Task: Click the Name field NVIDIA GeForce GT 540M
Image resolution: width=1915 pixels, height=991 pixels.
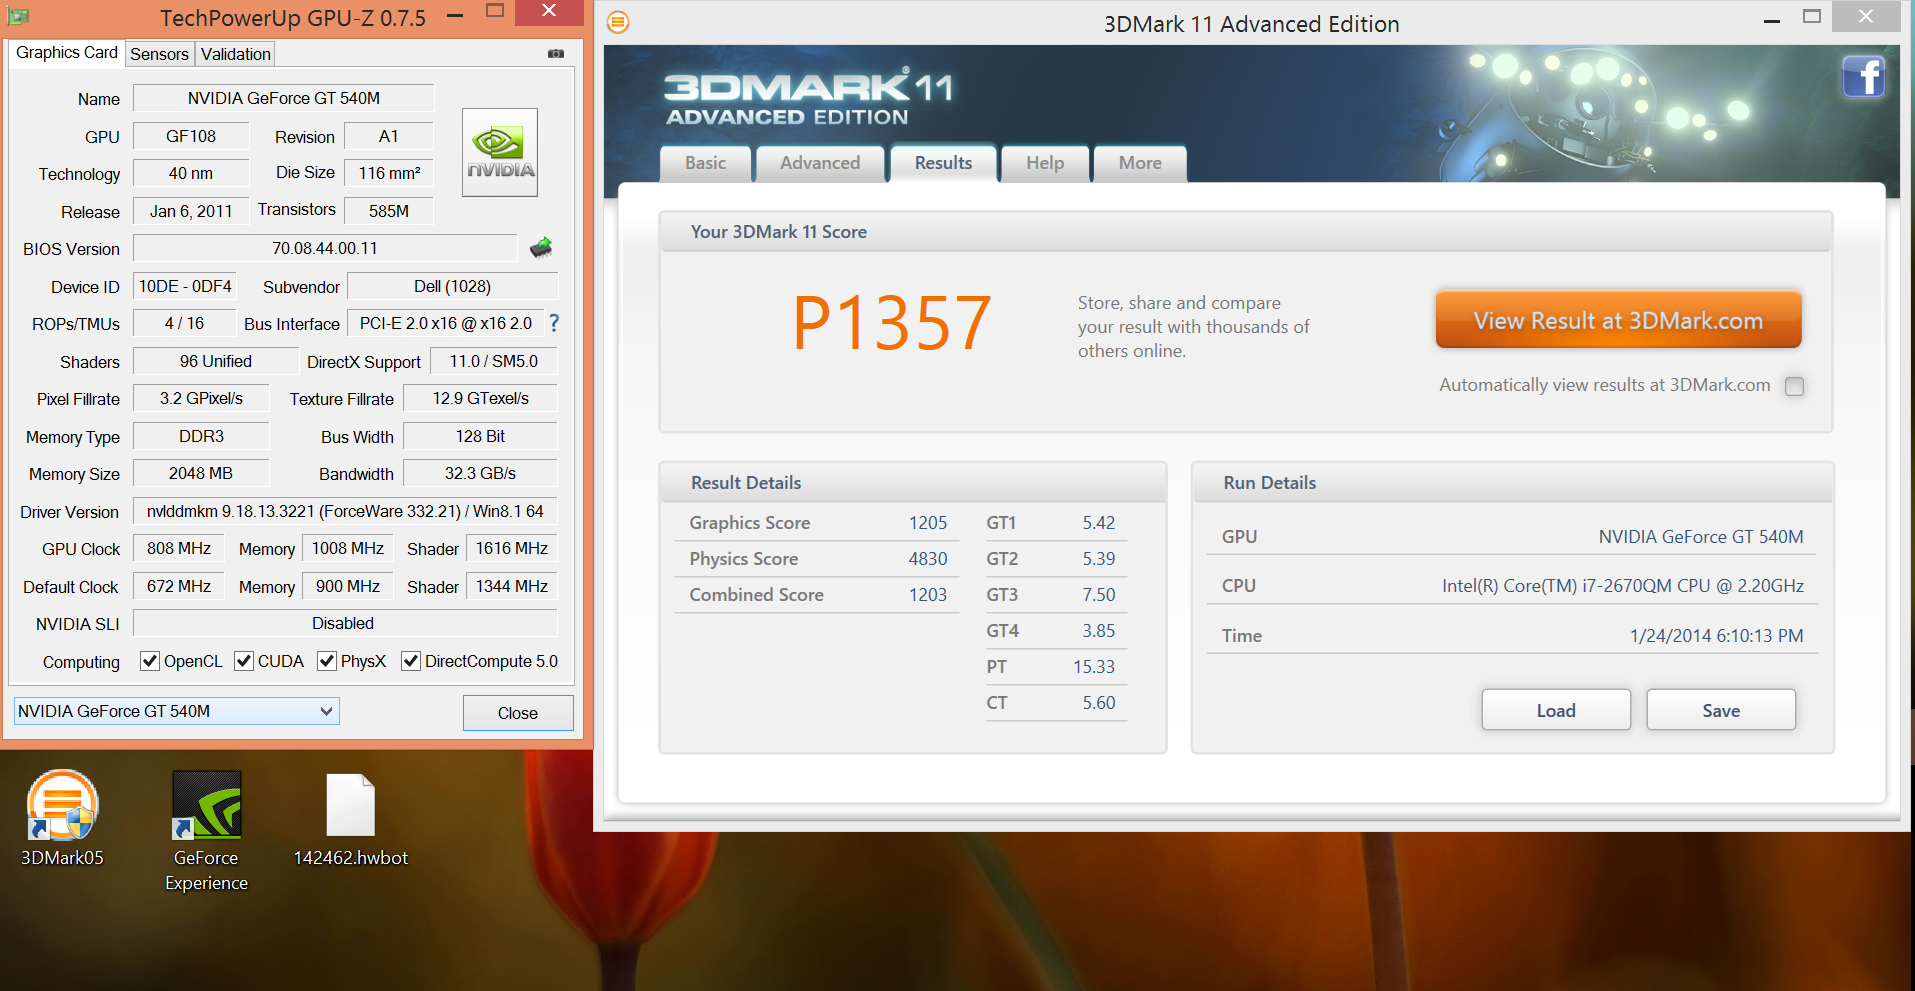Action: coord(284,98)
